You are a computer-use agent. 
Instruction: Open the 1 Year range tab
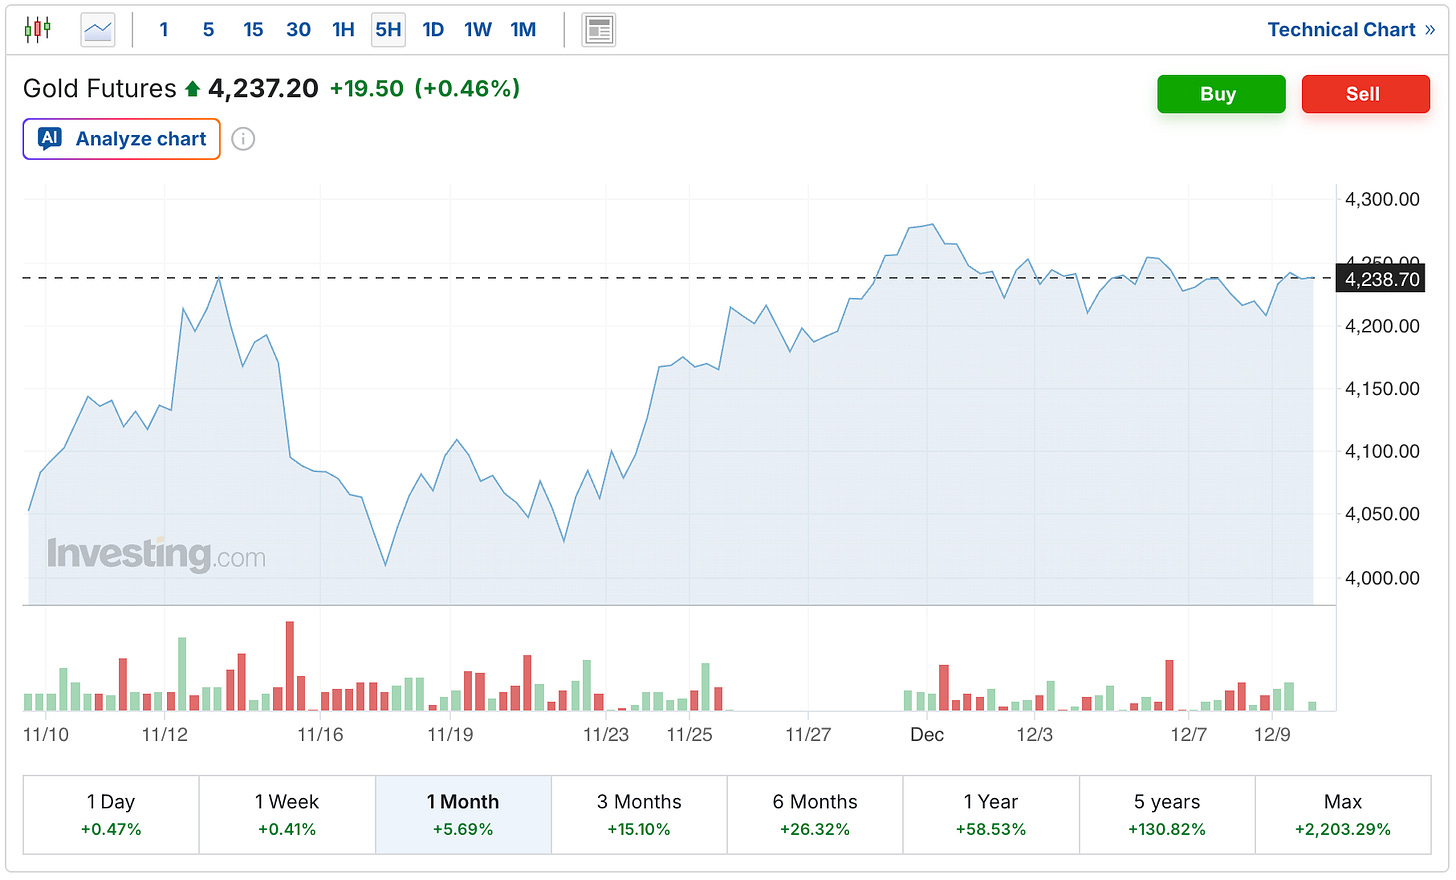tap(990, 814)
